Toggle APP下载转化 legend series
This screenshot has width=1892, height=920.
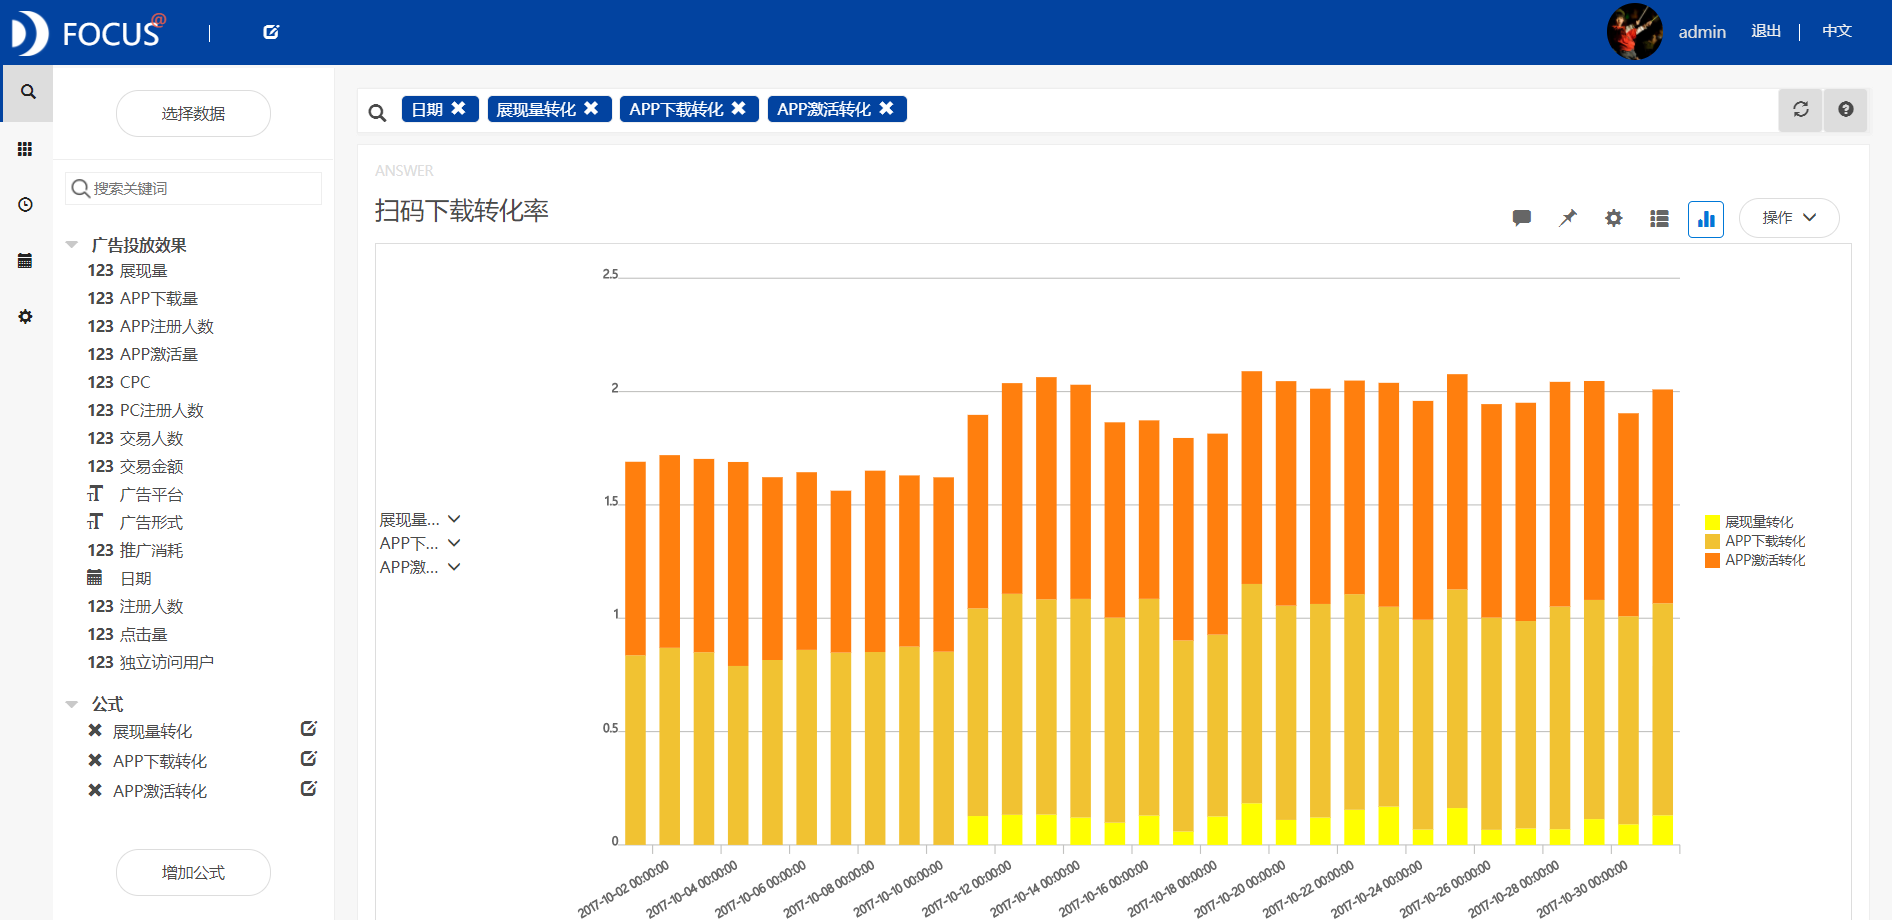[1763, 541]
